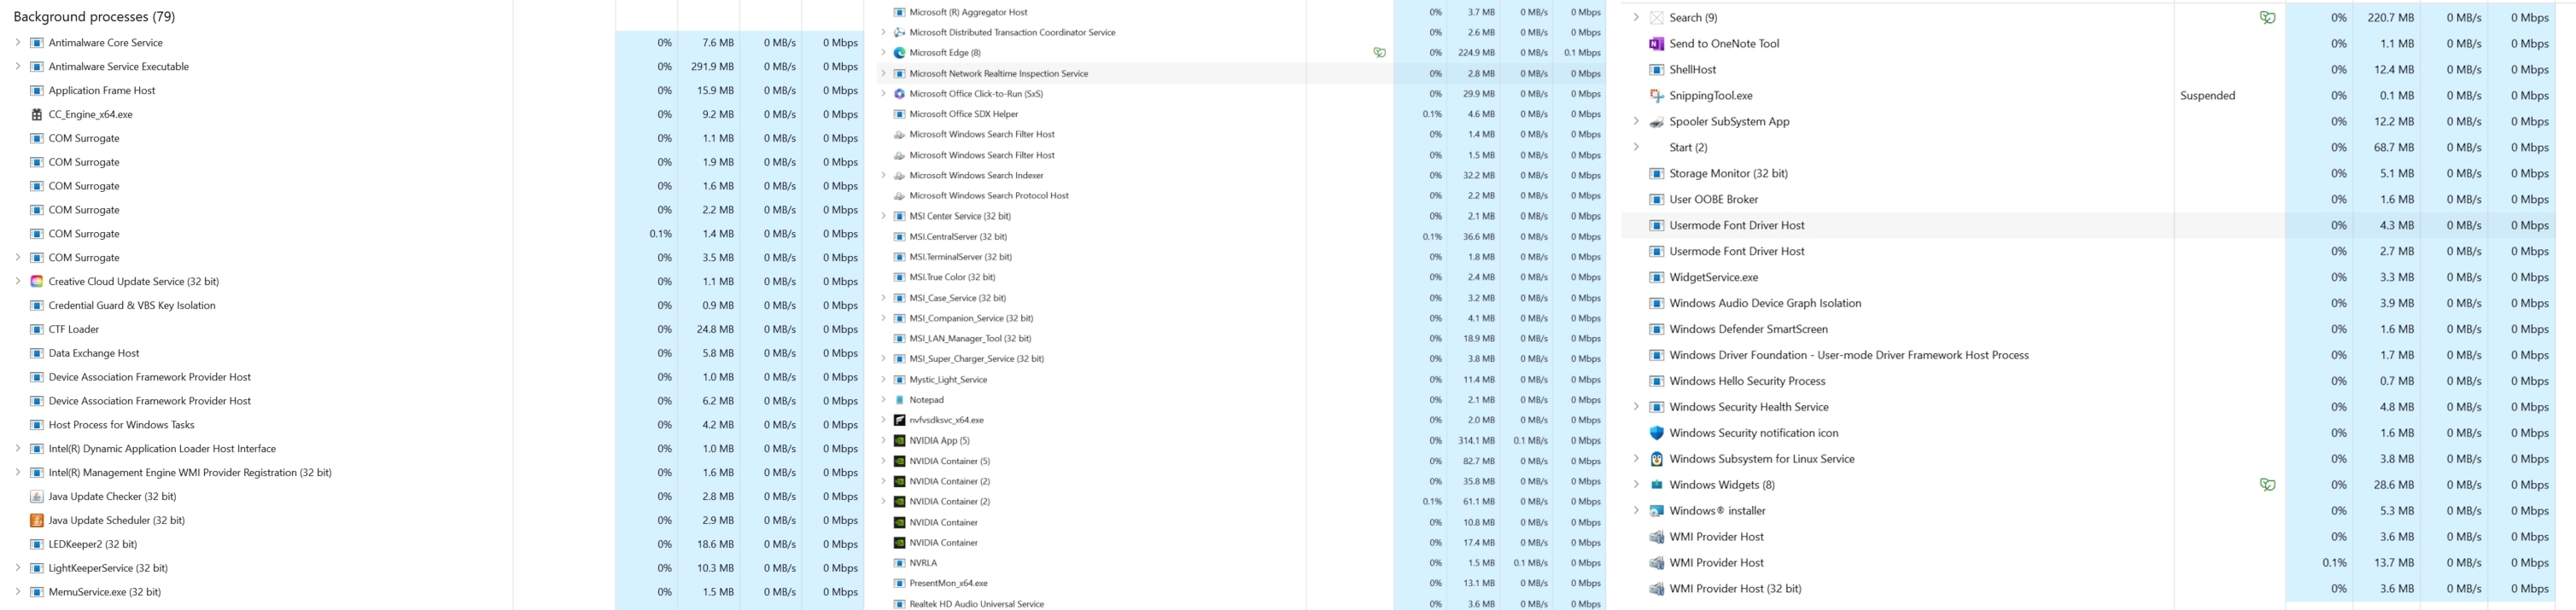Click the Creative Cloud Update Service icon

(37, 281)
